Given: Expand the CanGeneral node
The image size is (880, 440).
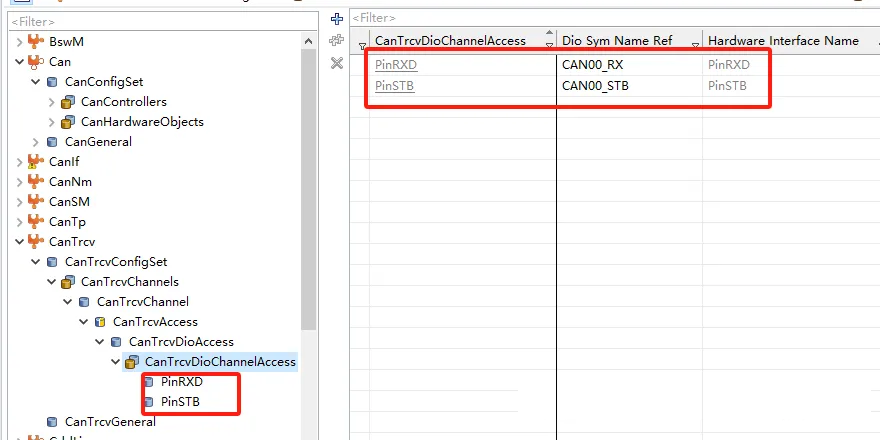Looking at the screenshot, I should point(35,142).
